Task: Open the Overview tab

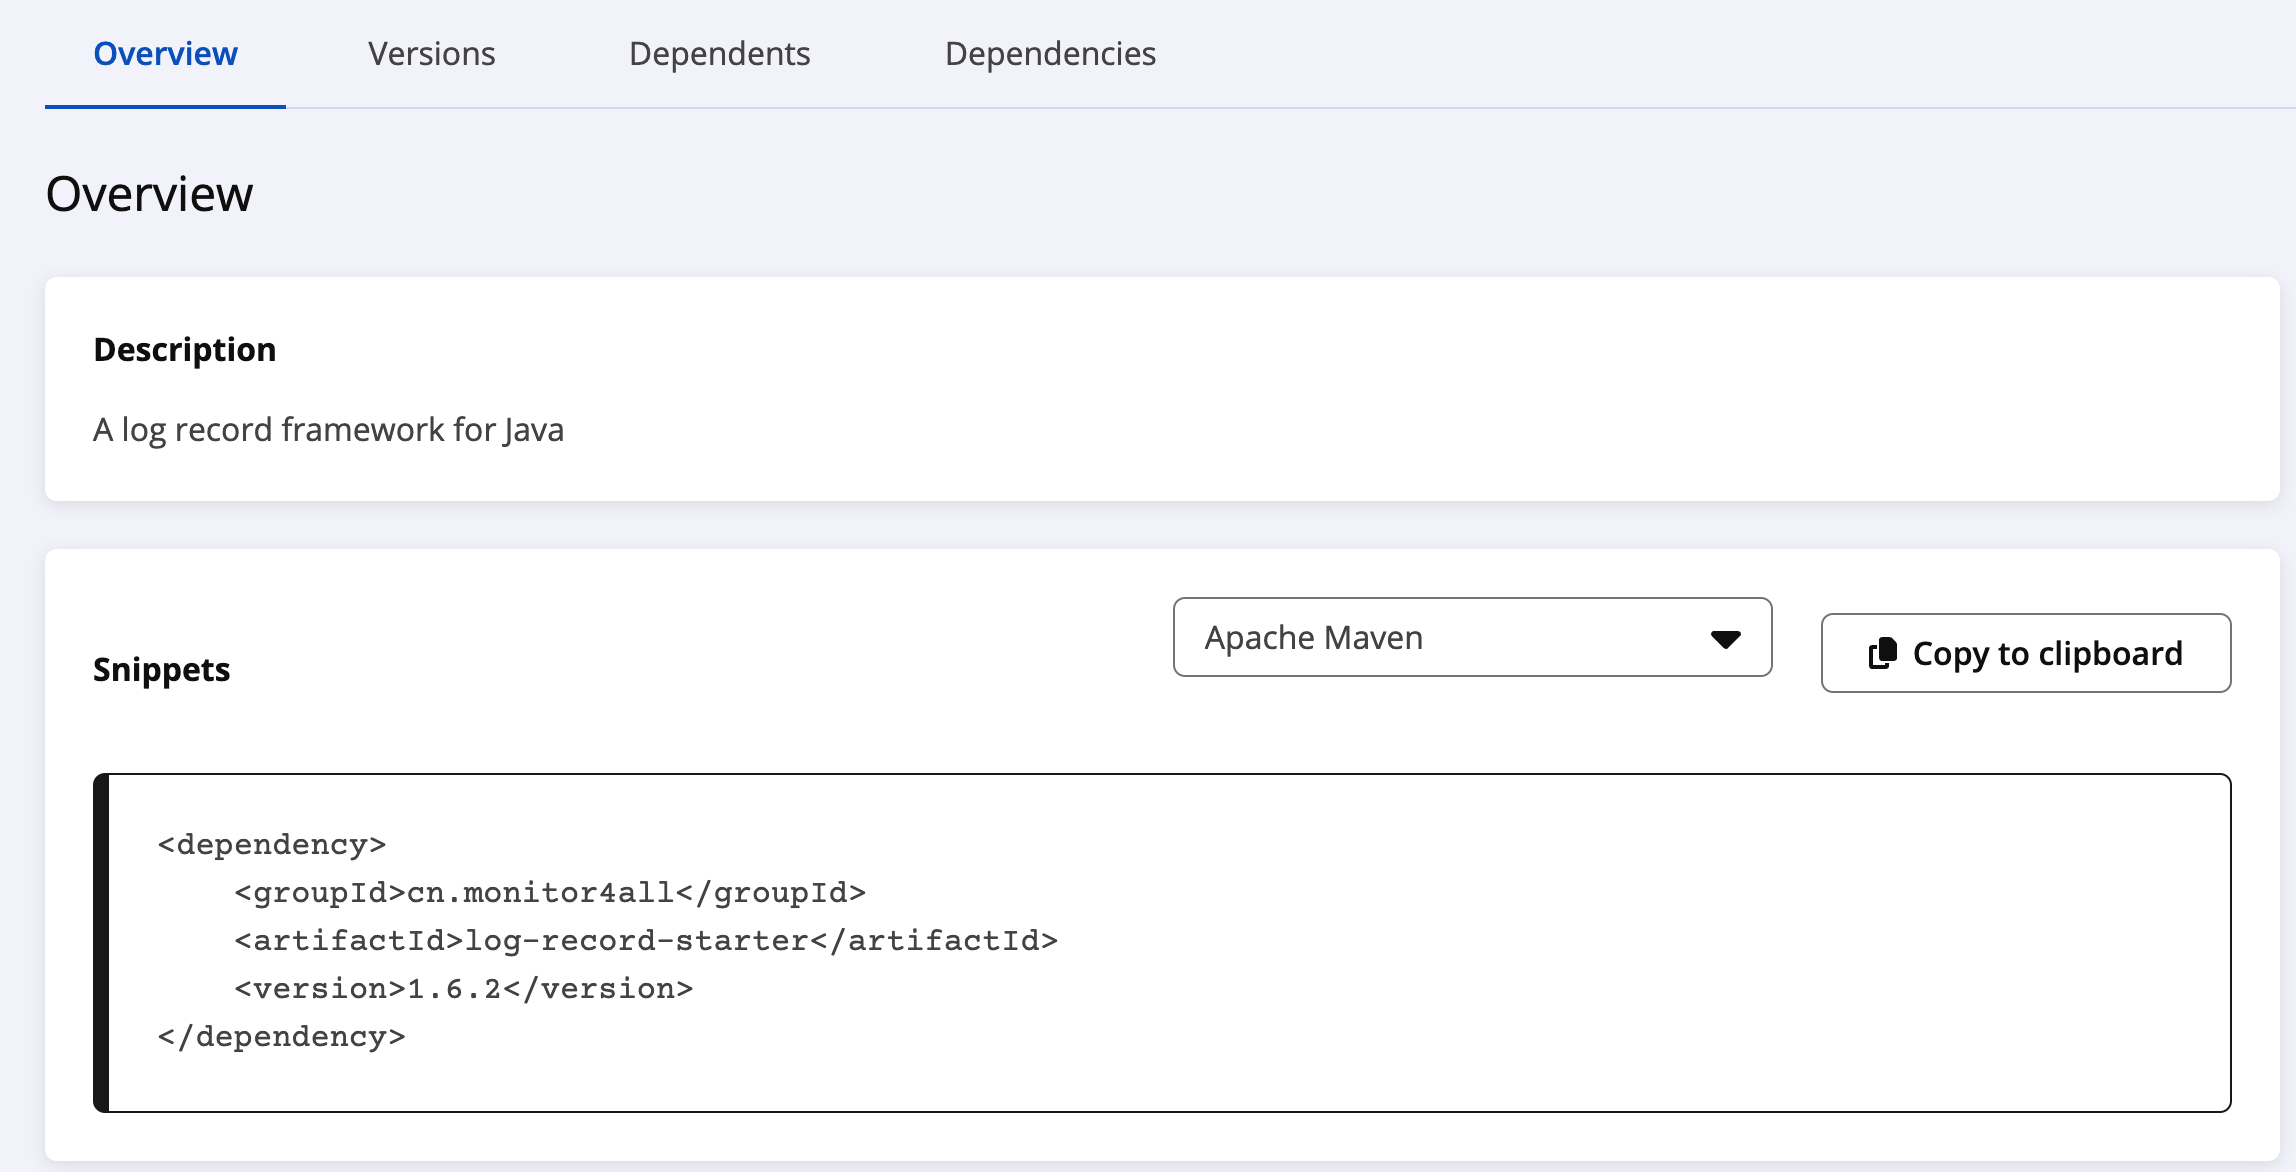Action: click(165, 54)
